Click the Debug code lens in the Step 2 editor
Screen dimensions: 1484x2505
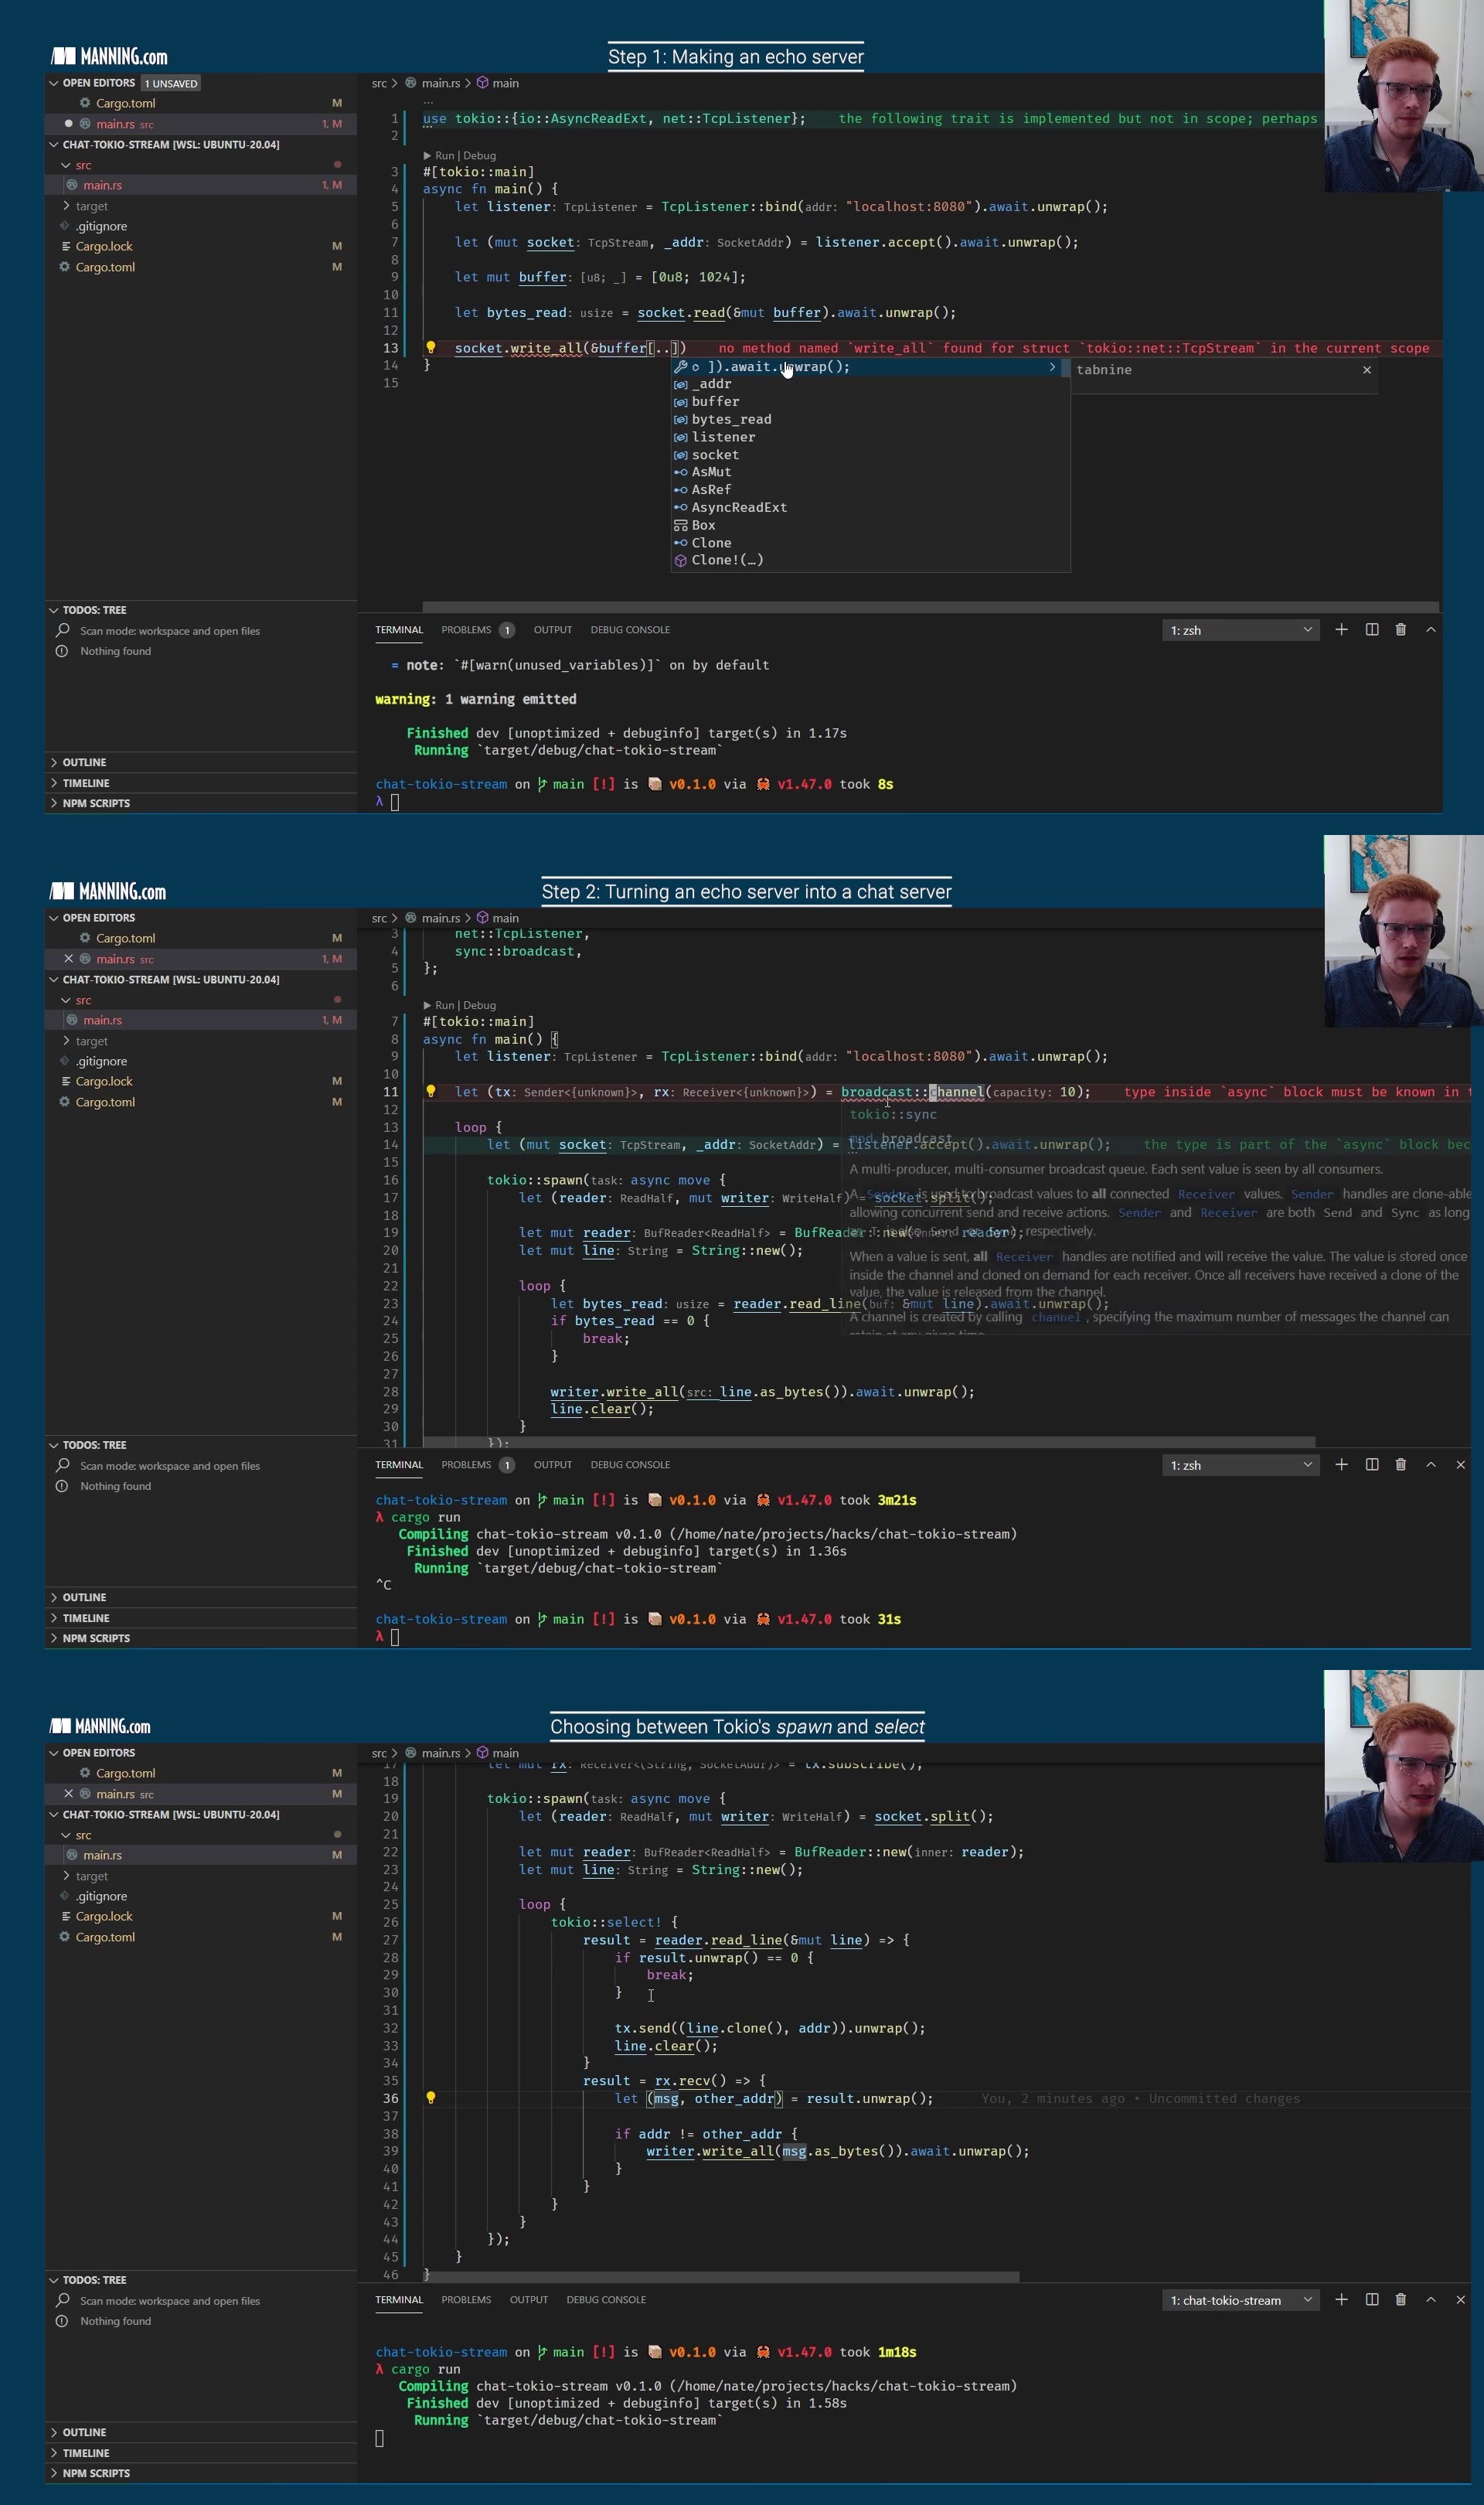479,1005
